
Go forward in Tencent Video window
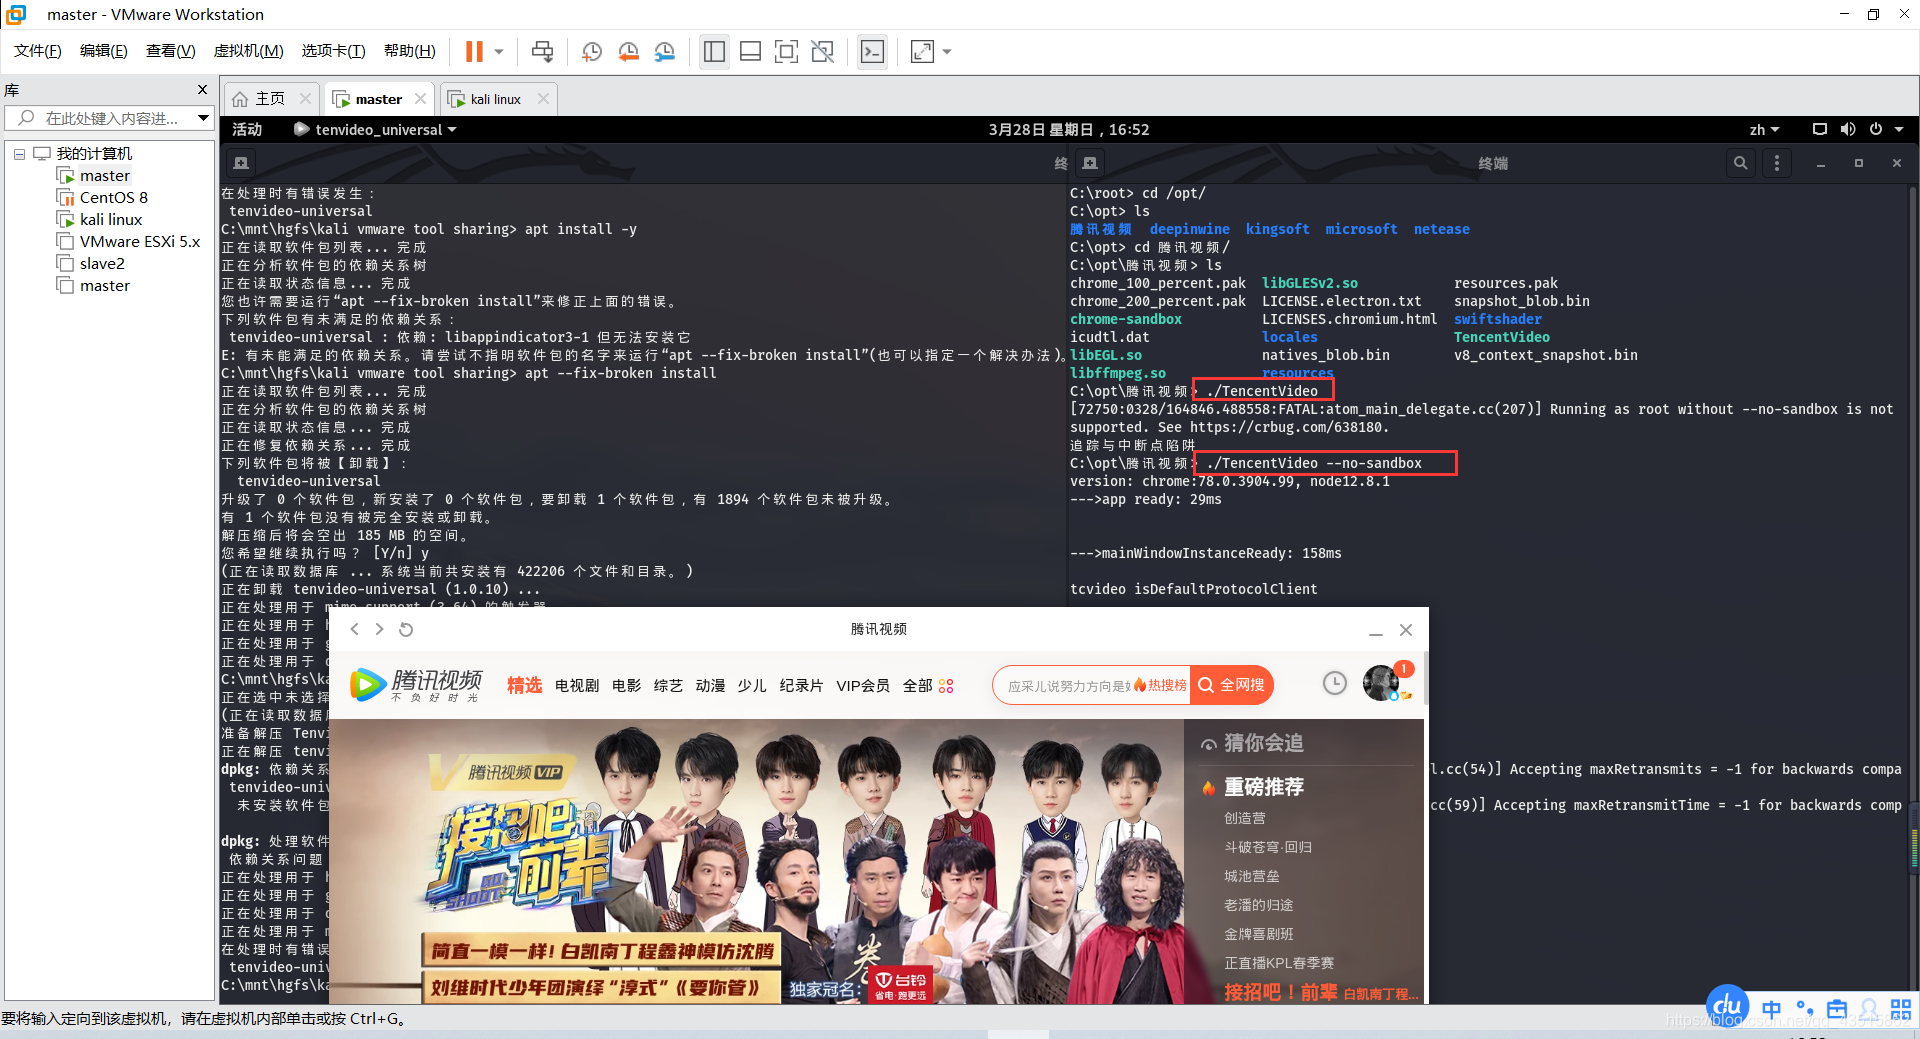(379, 629)
